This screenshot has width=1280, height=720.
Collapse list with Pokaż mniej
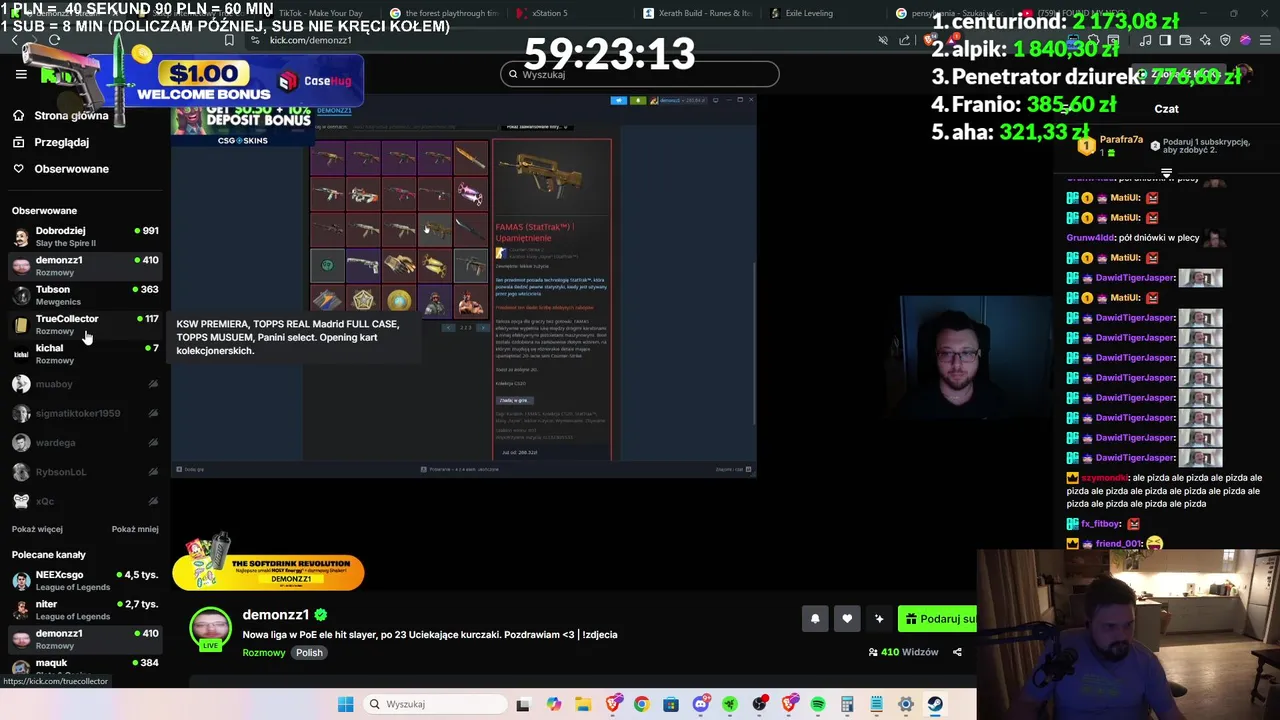[135, 529]
